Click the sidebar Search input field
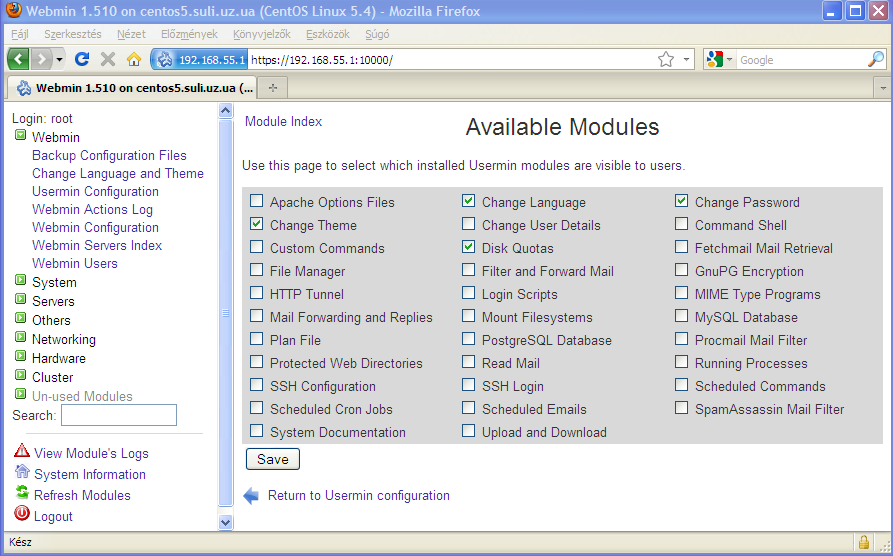Screen dimensions: 893x556 (118, 415)
